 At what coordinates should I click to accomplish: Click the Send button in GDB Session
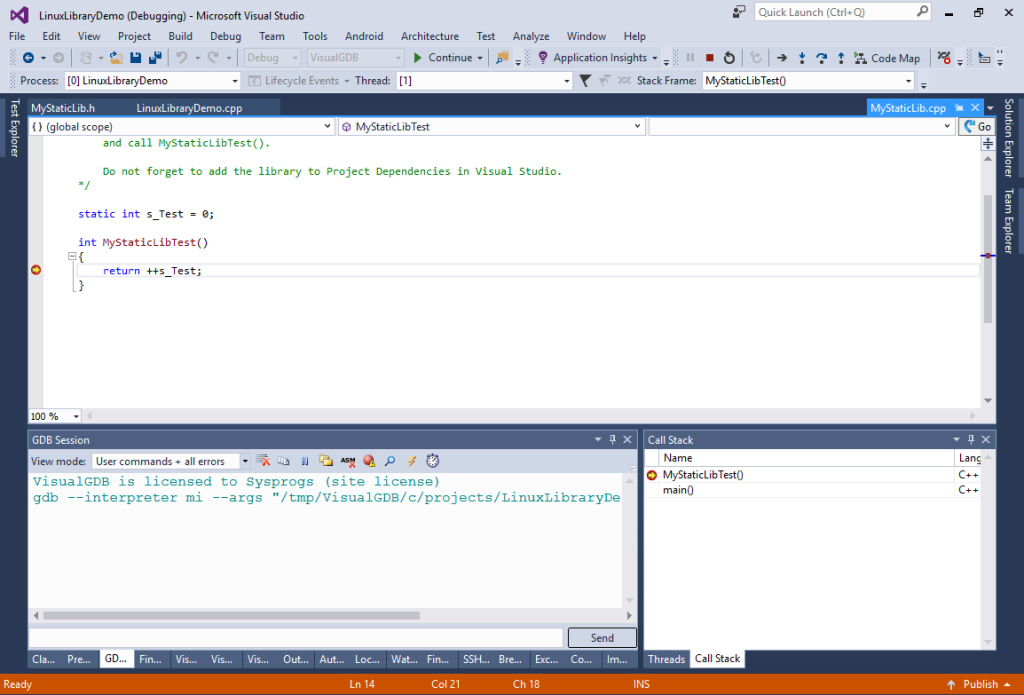601,637
